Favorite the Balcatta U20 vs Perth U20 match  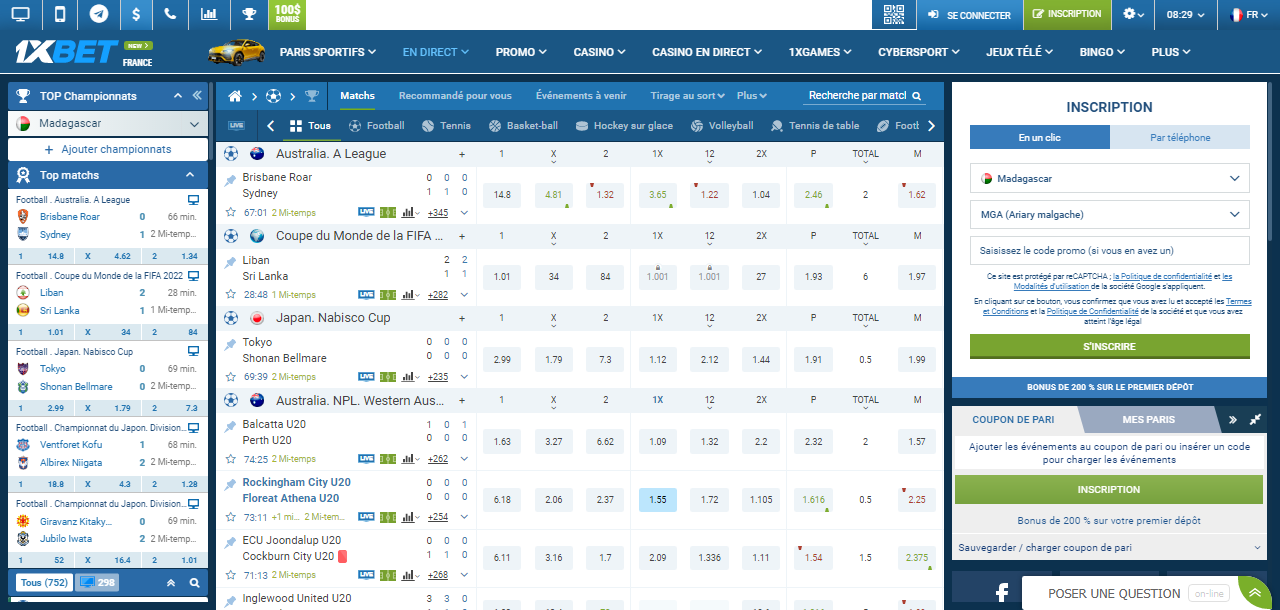point(231,460)
